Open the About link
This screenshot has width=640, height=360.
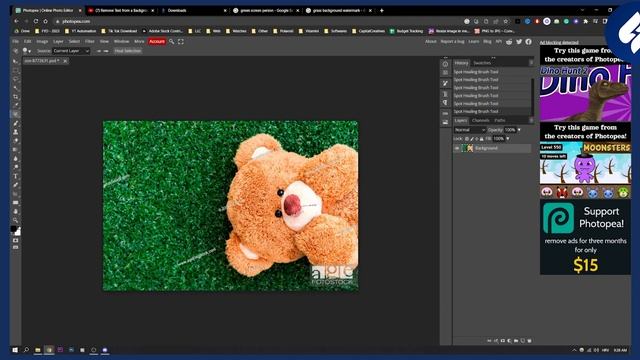point(431,42)
